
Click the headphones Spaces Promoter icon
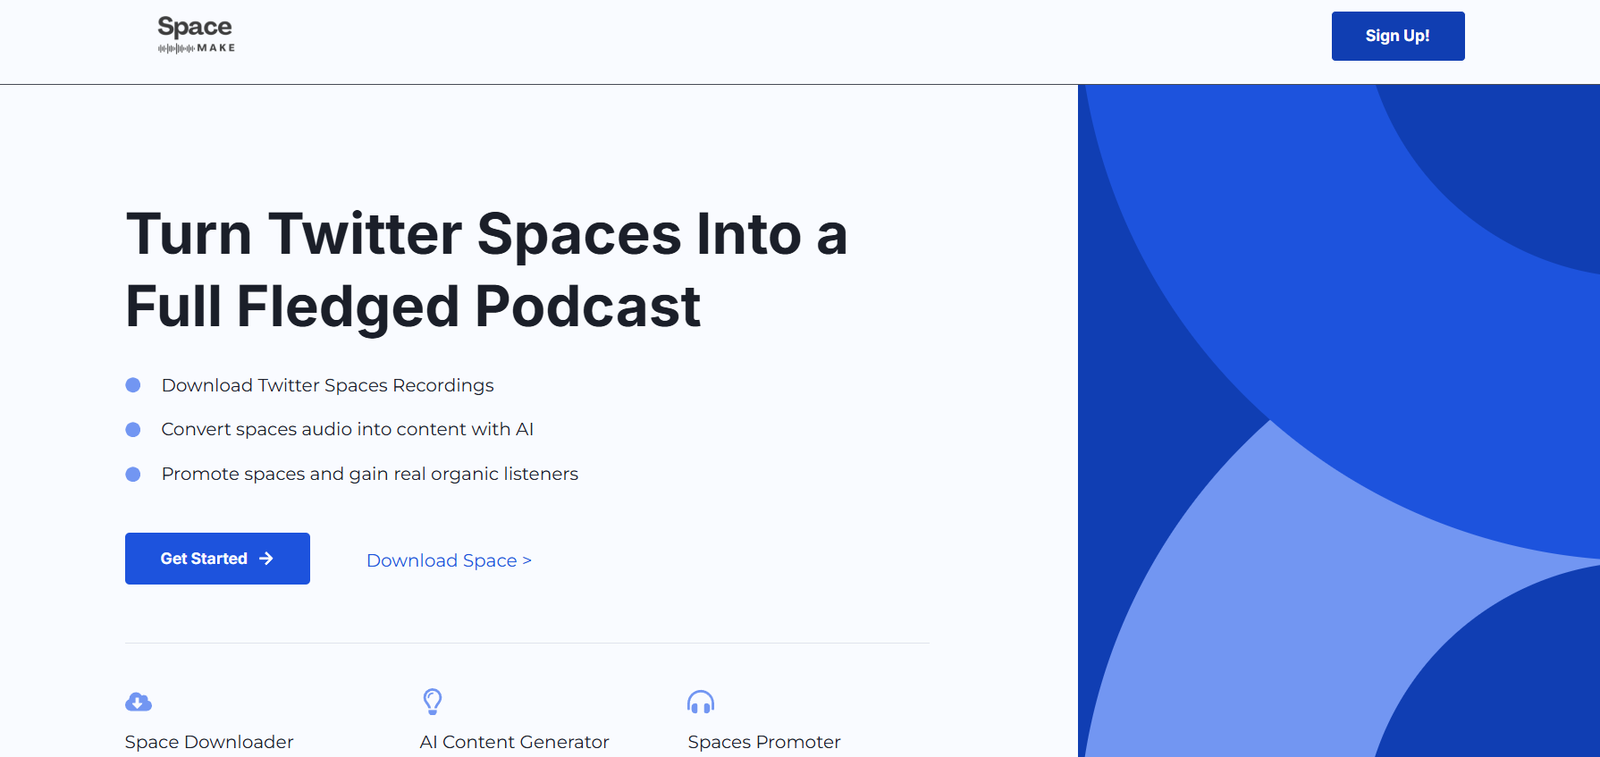point(701,702)
